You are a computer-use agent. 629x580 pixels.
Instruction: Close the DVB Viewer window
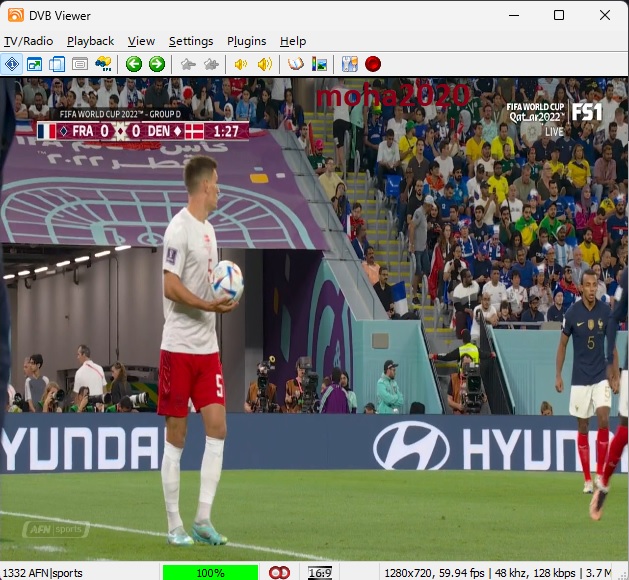click(605, 15)
